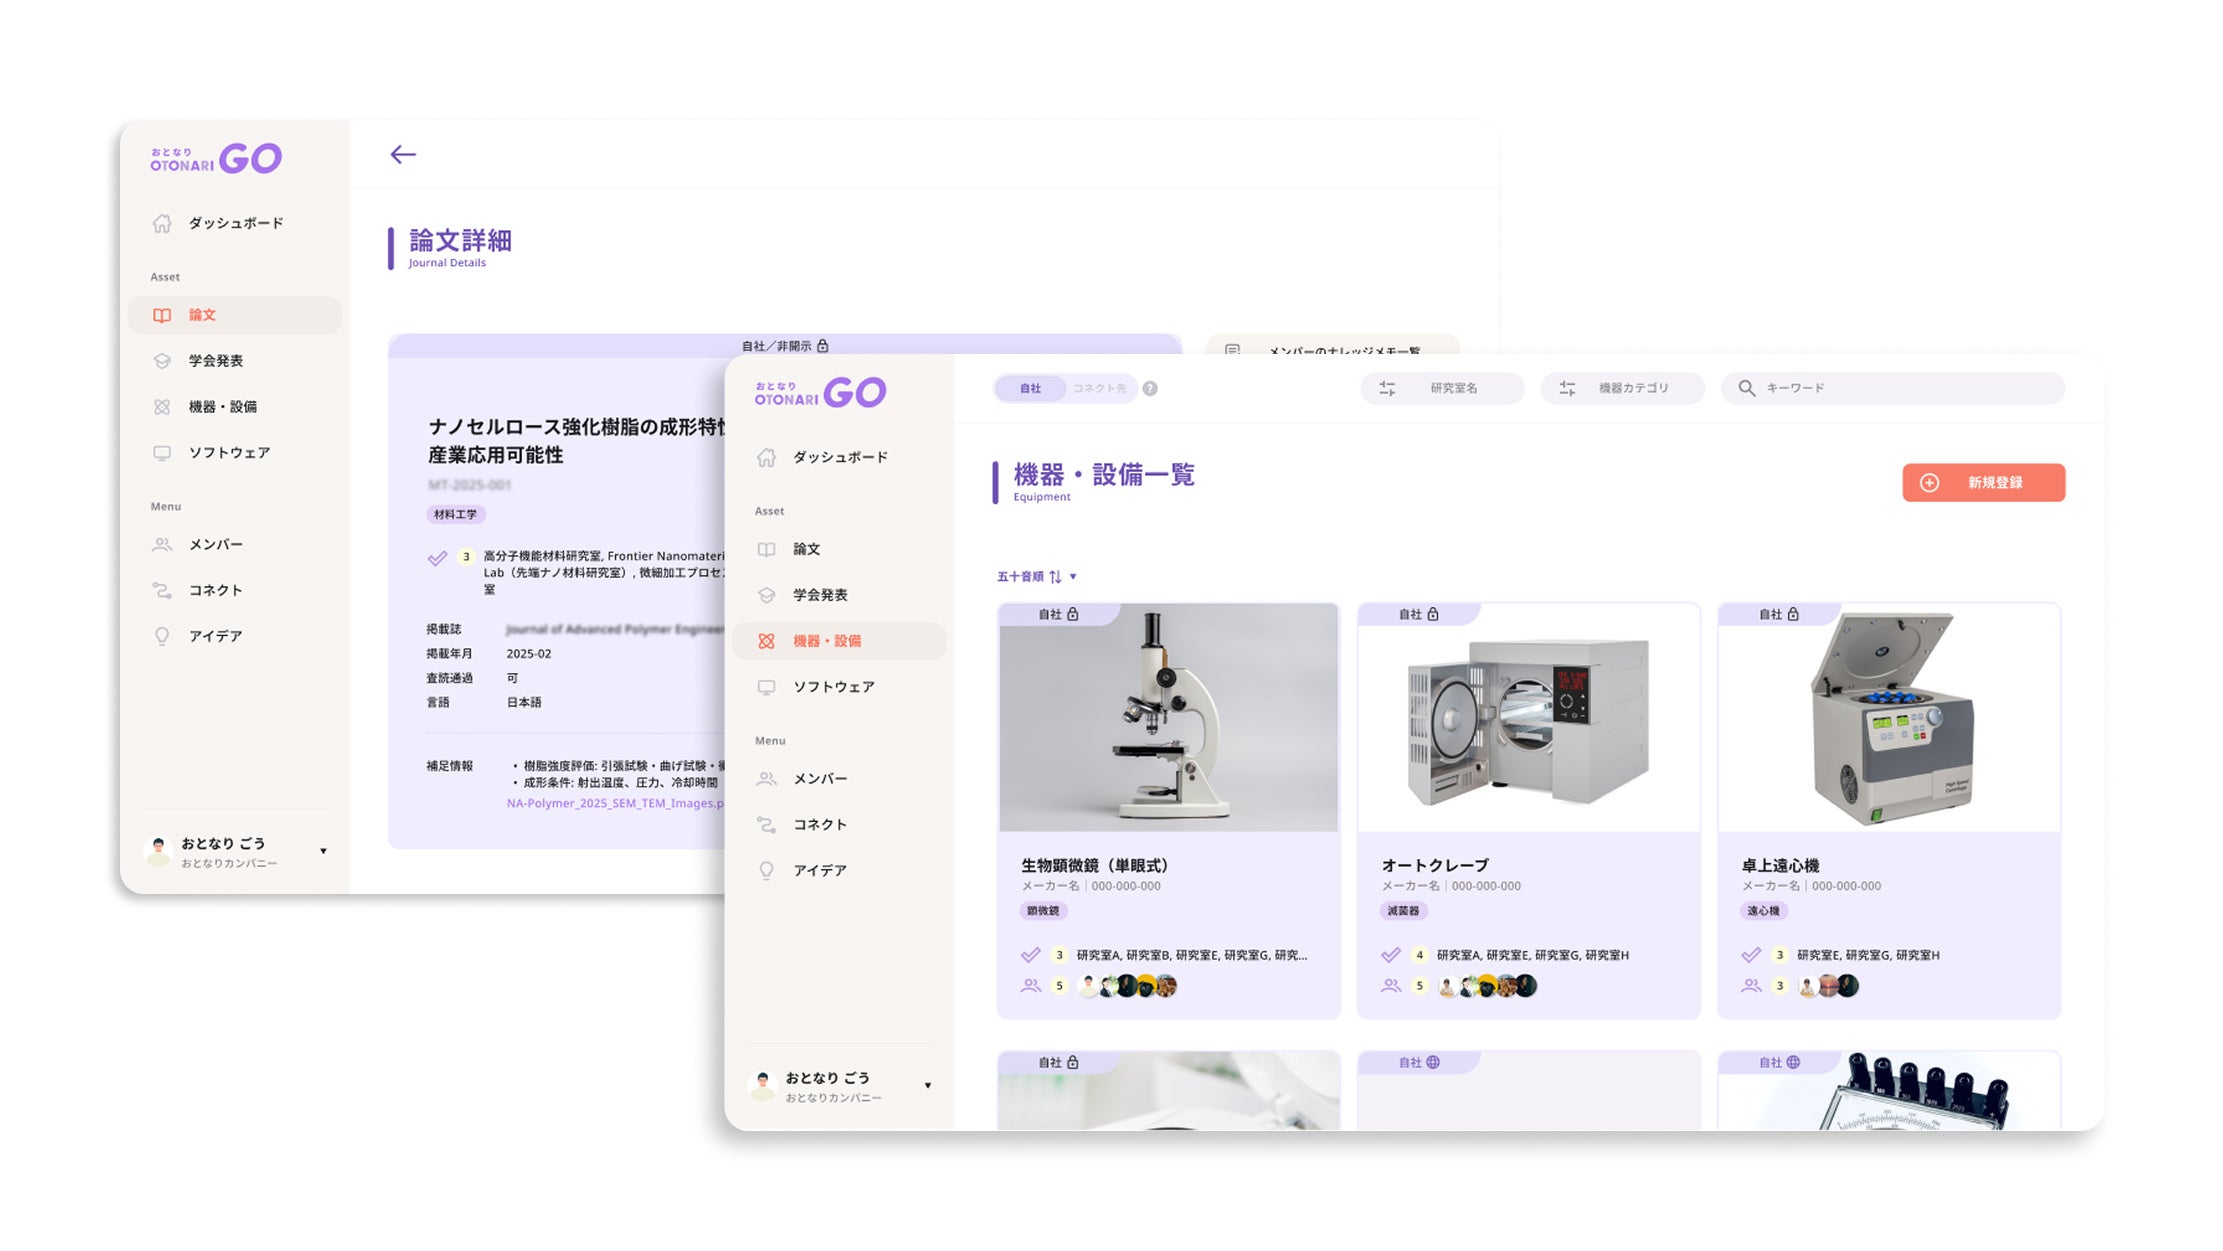The width and height of the screenshot is (2223, 1251).
Task: Expand おとなり ごう user menu, front window
Action: pyautogui.click(x=927, y=1086)
